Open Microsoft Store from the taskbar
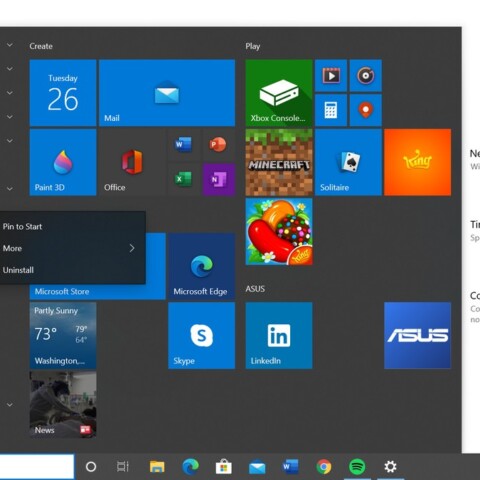Viewport: 480px width, 480px height. click(224, 467)
